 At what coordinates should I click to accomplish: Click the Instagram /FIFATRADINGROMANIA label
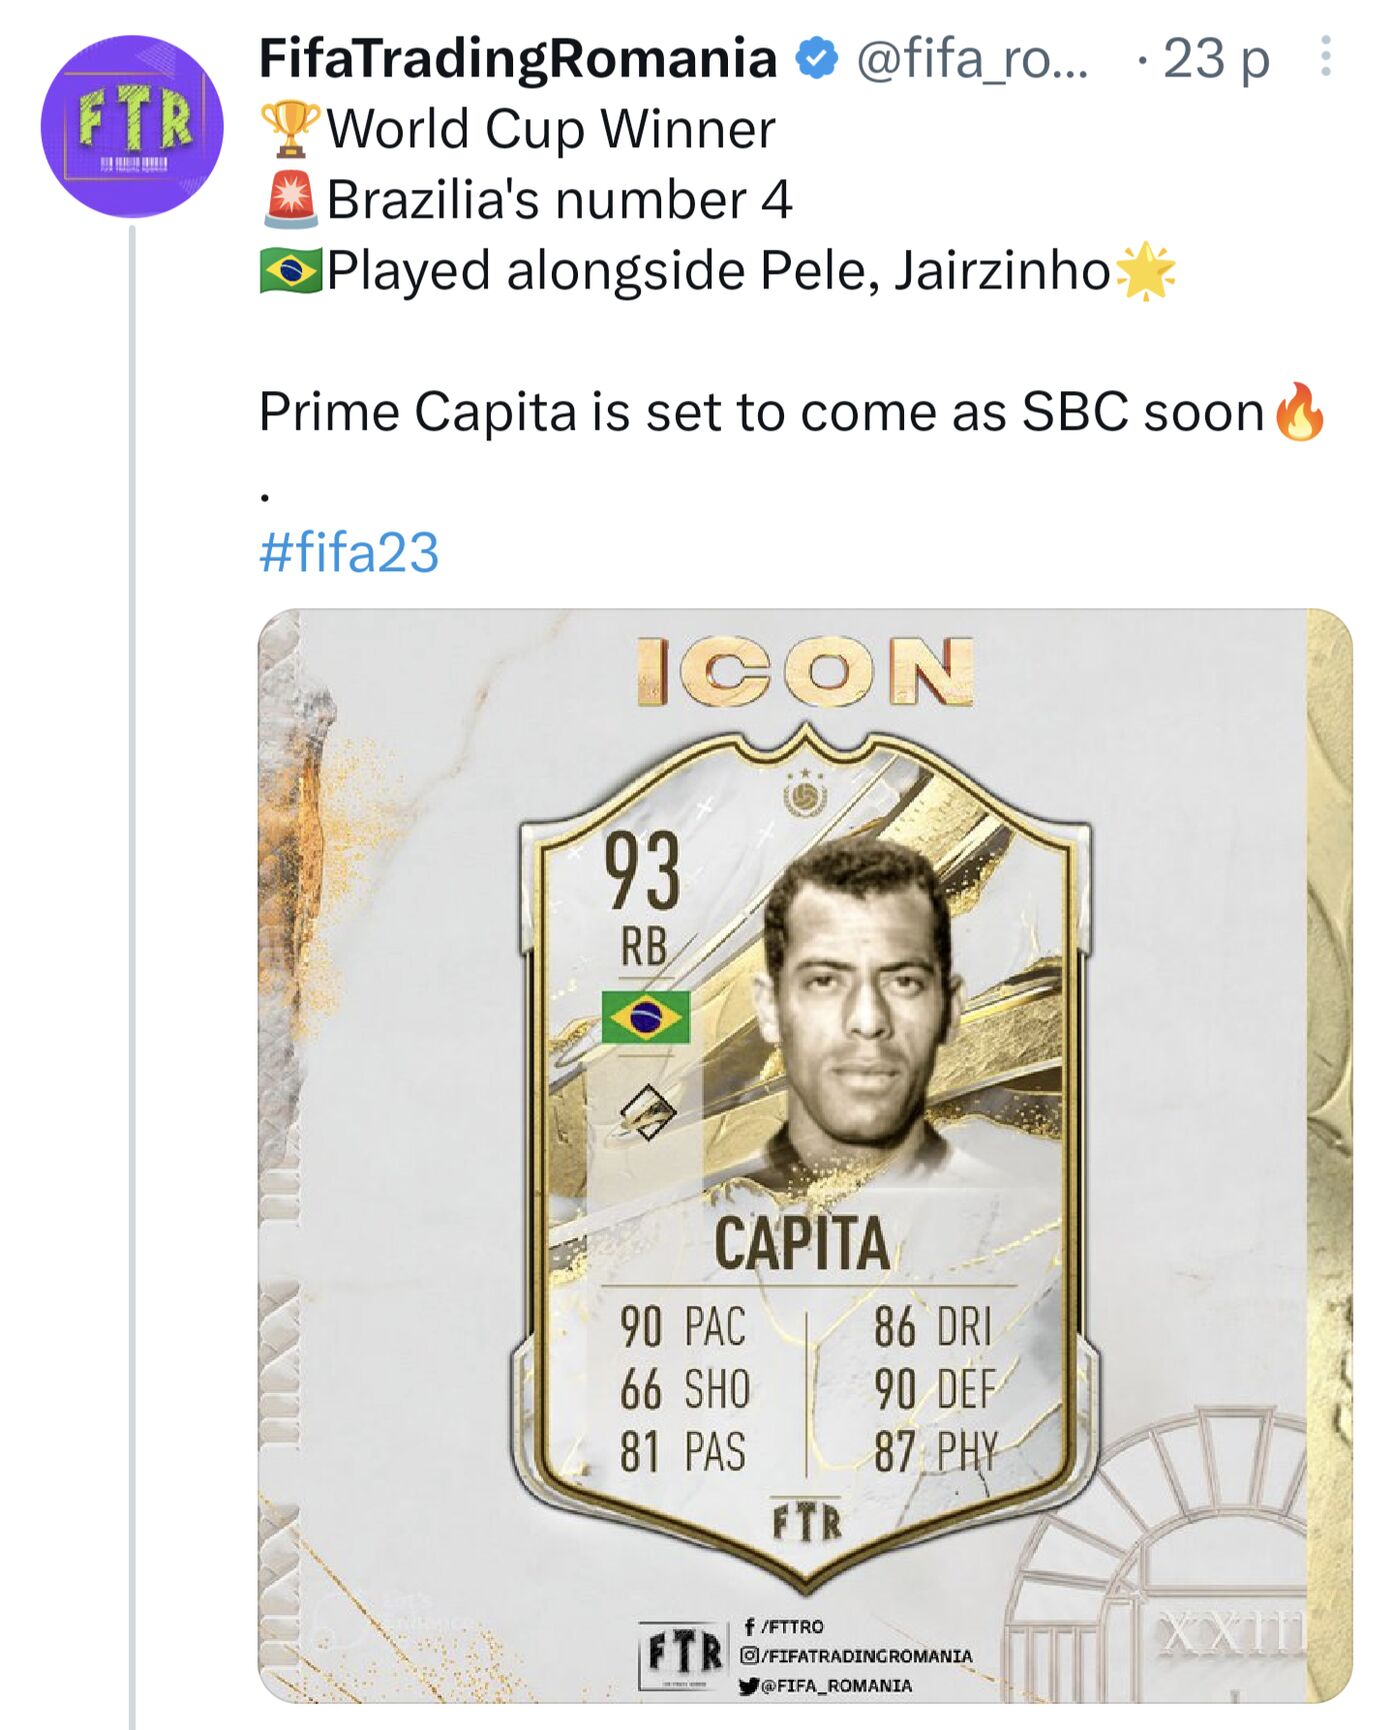[856, 1656]
